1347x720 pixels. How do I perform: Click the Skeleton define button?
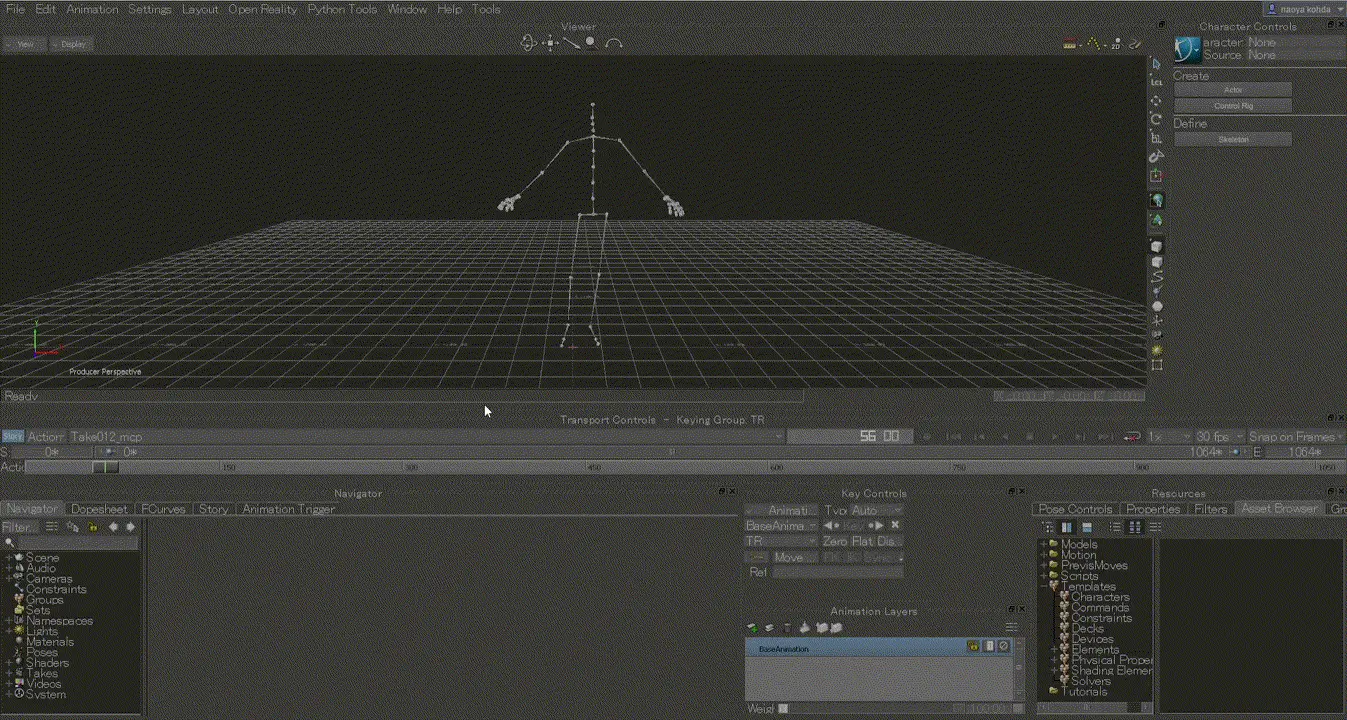(x=1233, y=140)
